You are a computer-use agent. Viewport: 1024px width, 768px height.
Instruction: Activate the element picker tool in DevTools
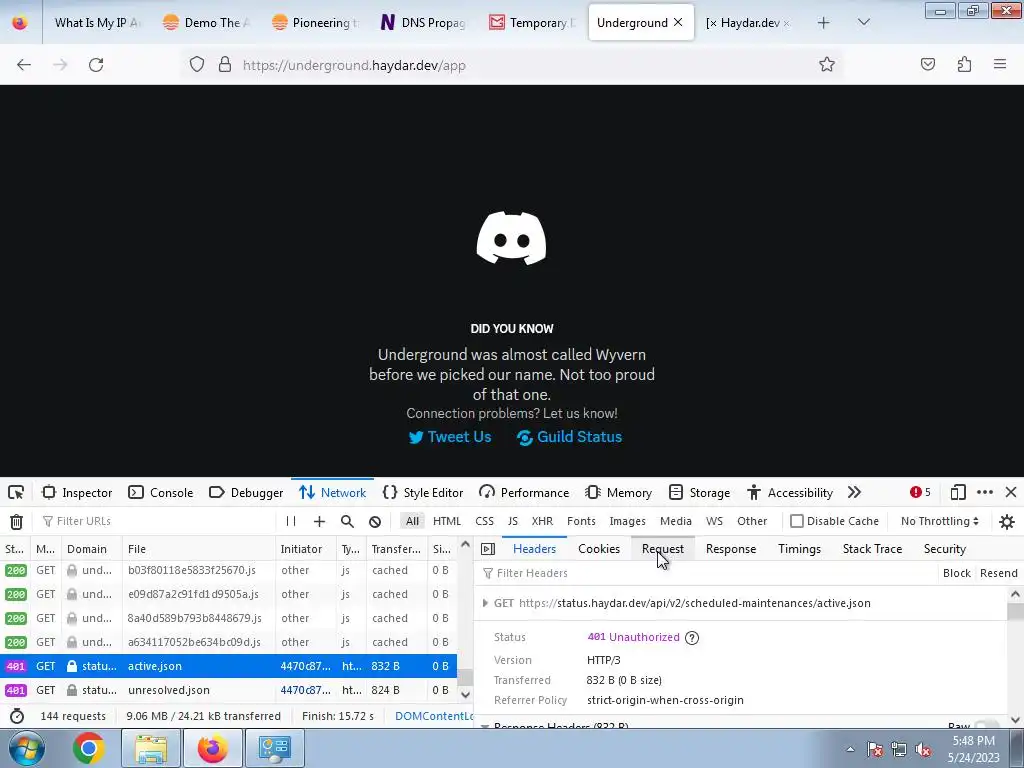(x=16, y=492)
